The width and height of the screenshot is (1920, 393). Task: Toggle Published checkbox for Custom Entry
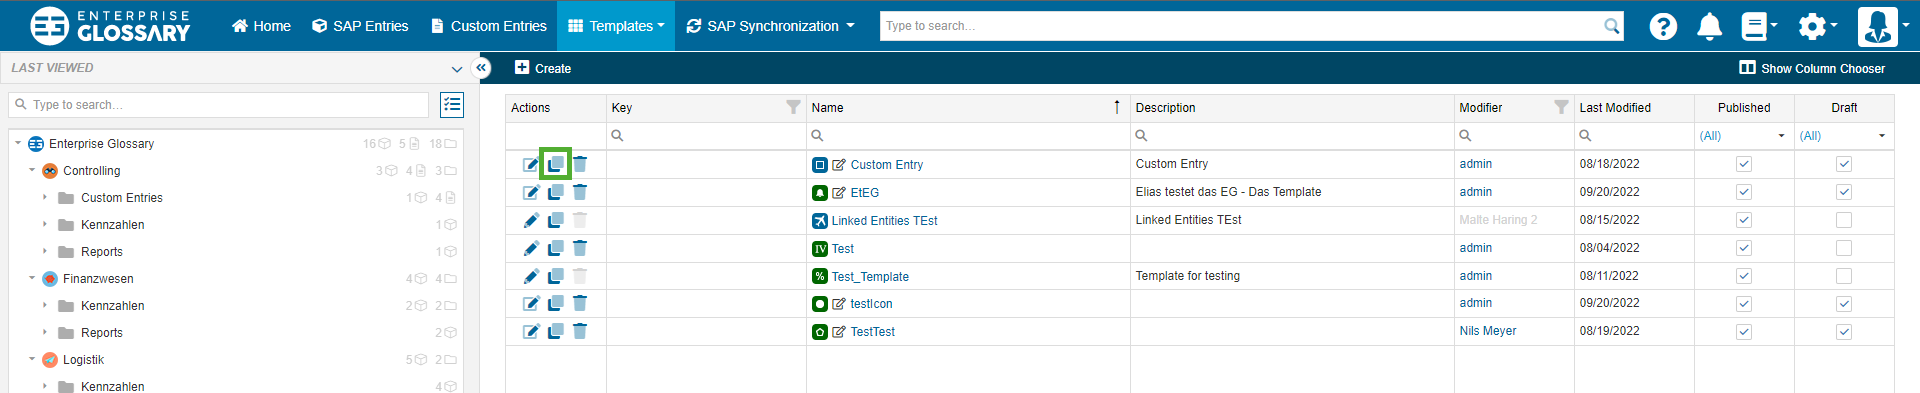pos(1744,164)
